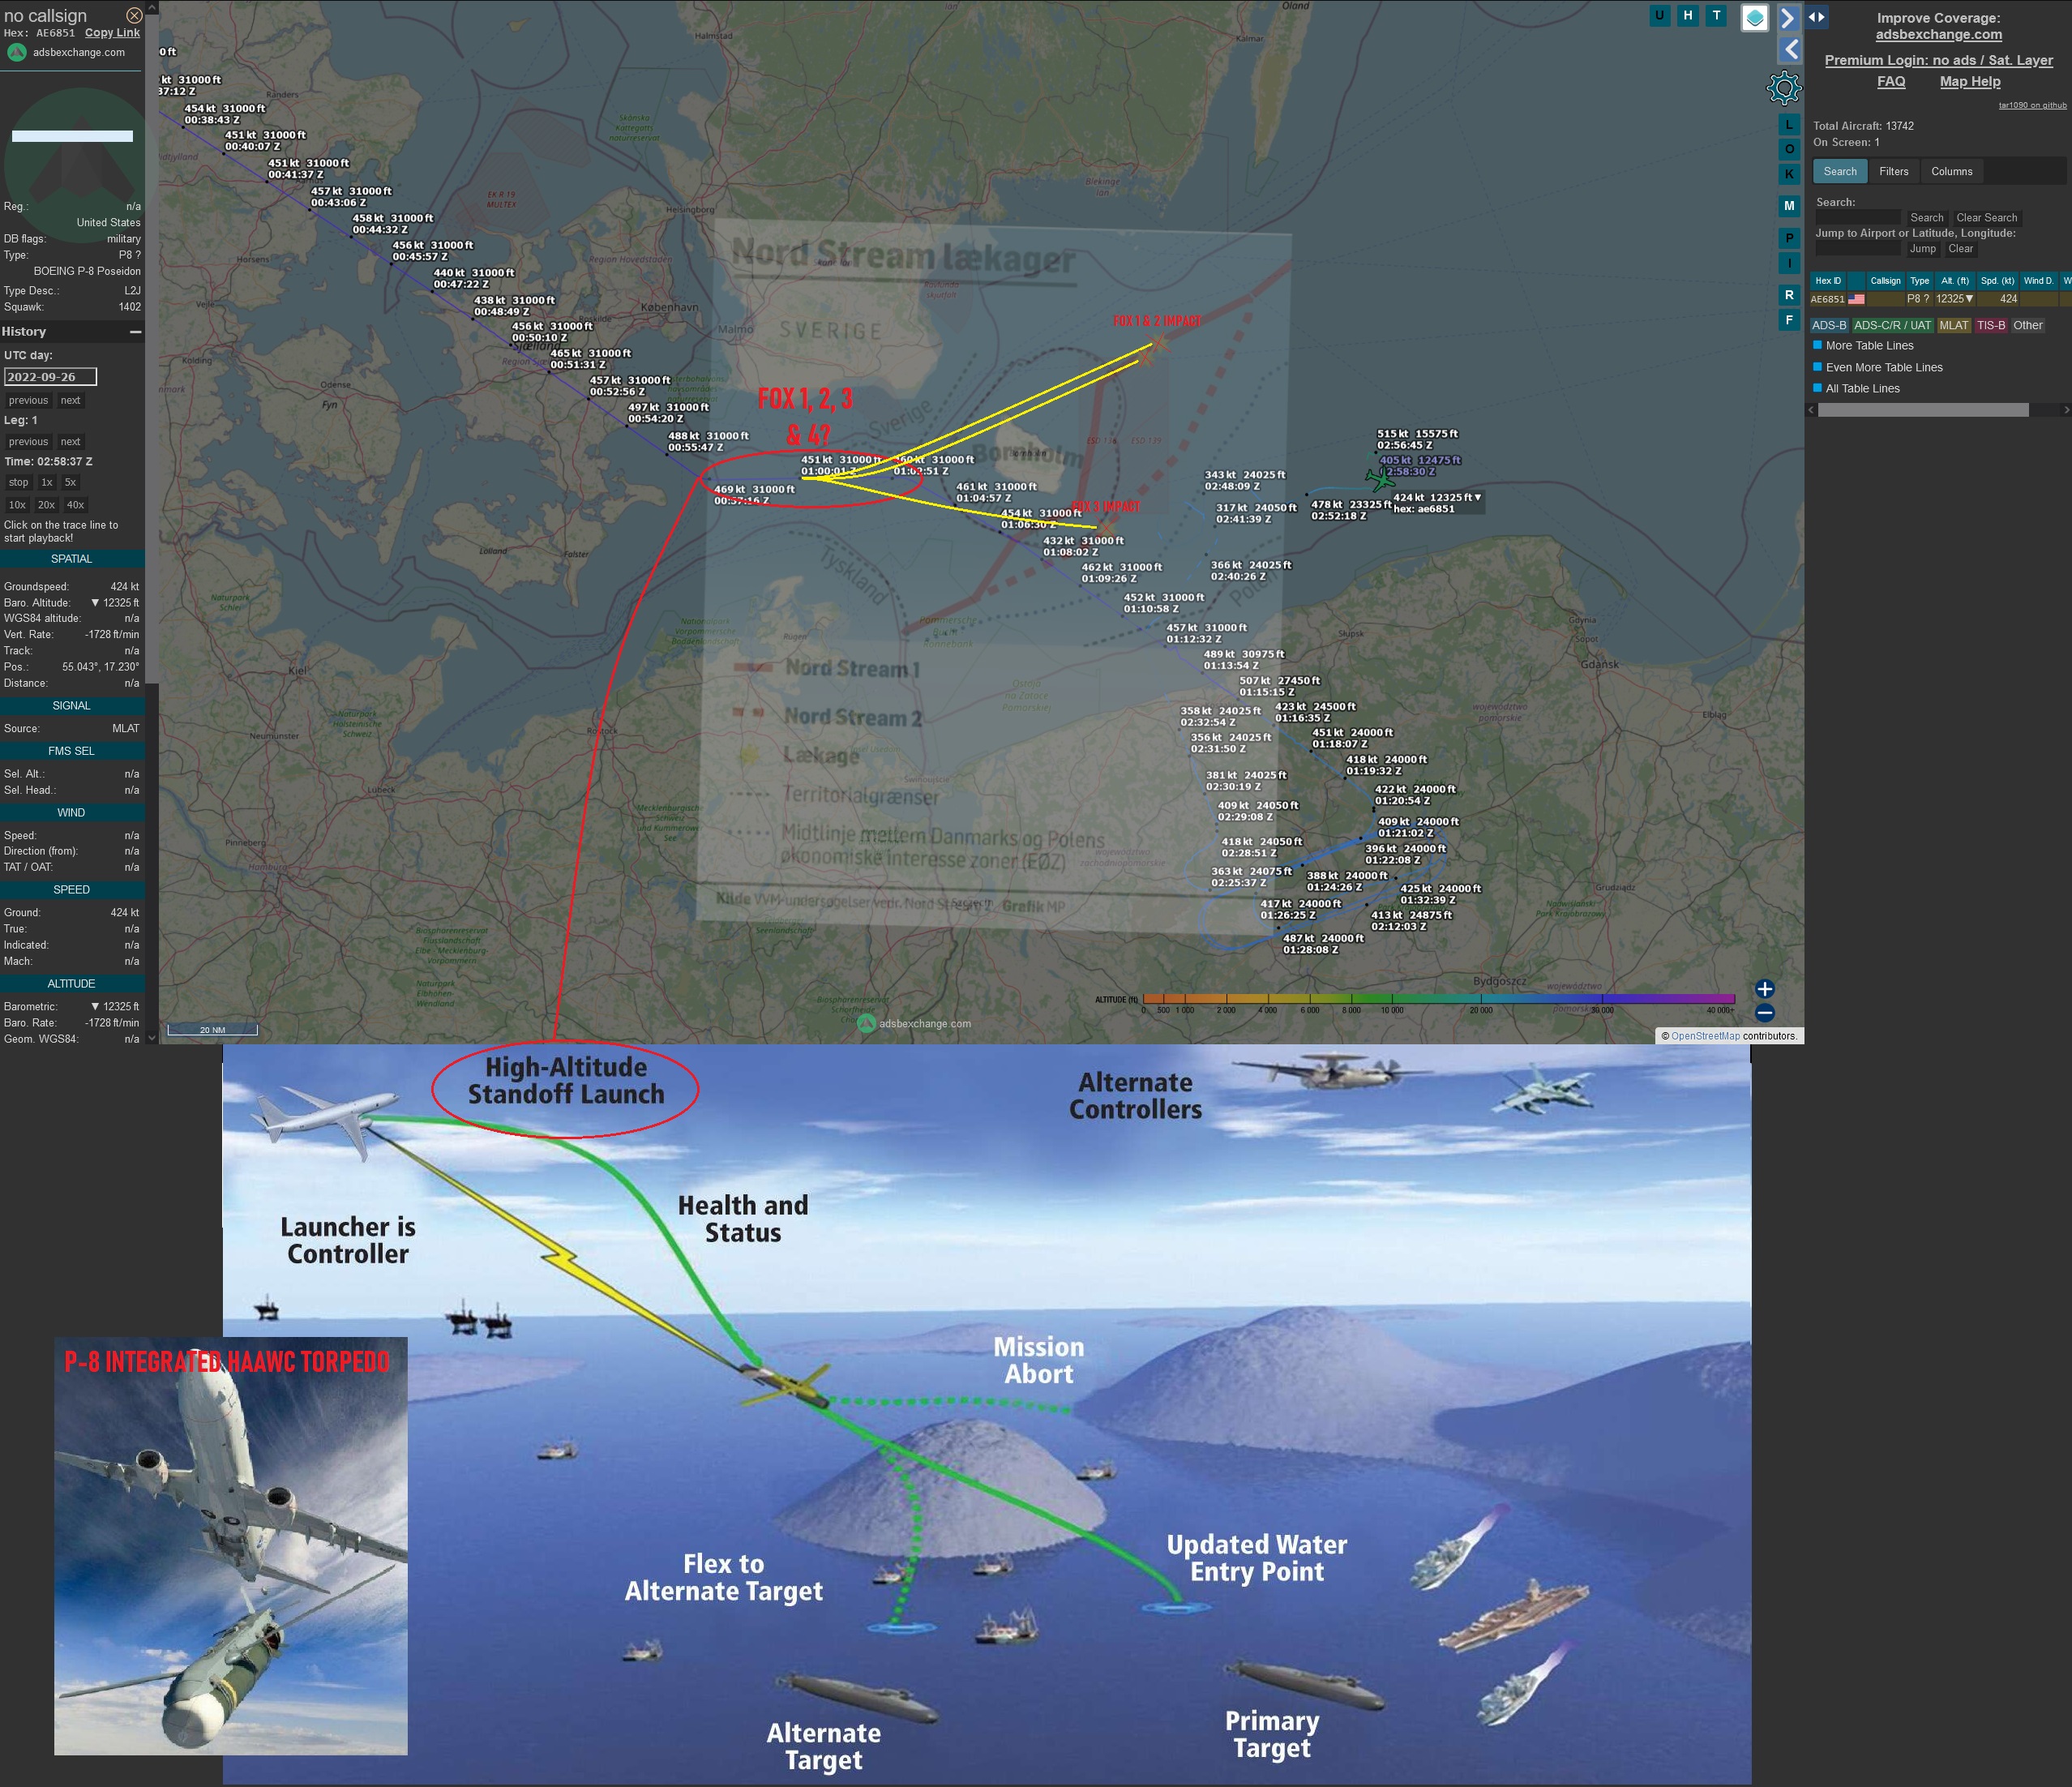Open map settings gear icon
The height and width of the screenshot is (1787, 2072).
pyautogui.click(x=1784, y=88)
